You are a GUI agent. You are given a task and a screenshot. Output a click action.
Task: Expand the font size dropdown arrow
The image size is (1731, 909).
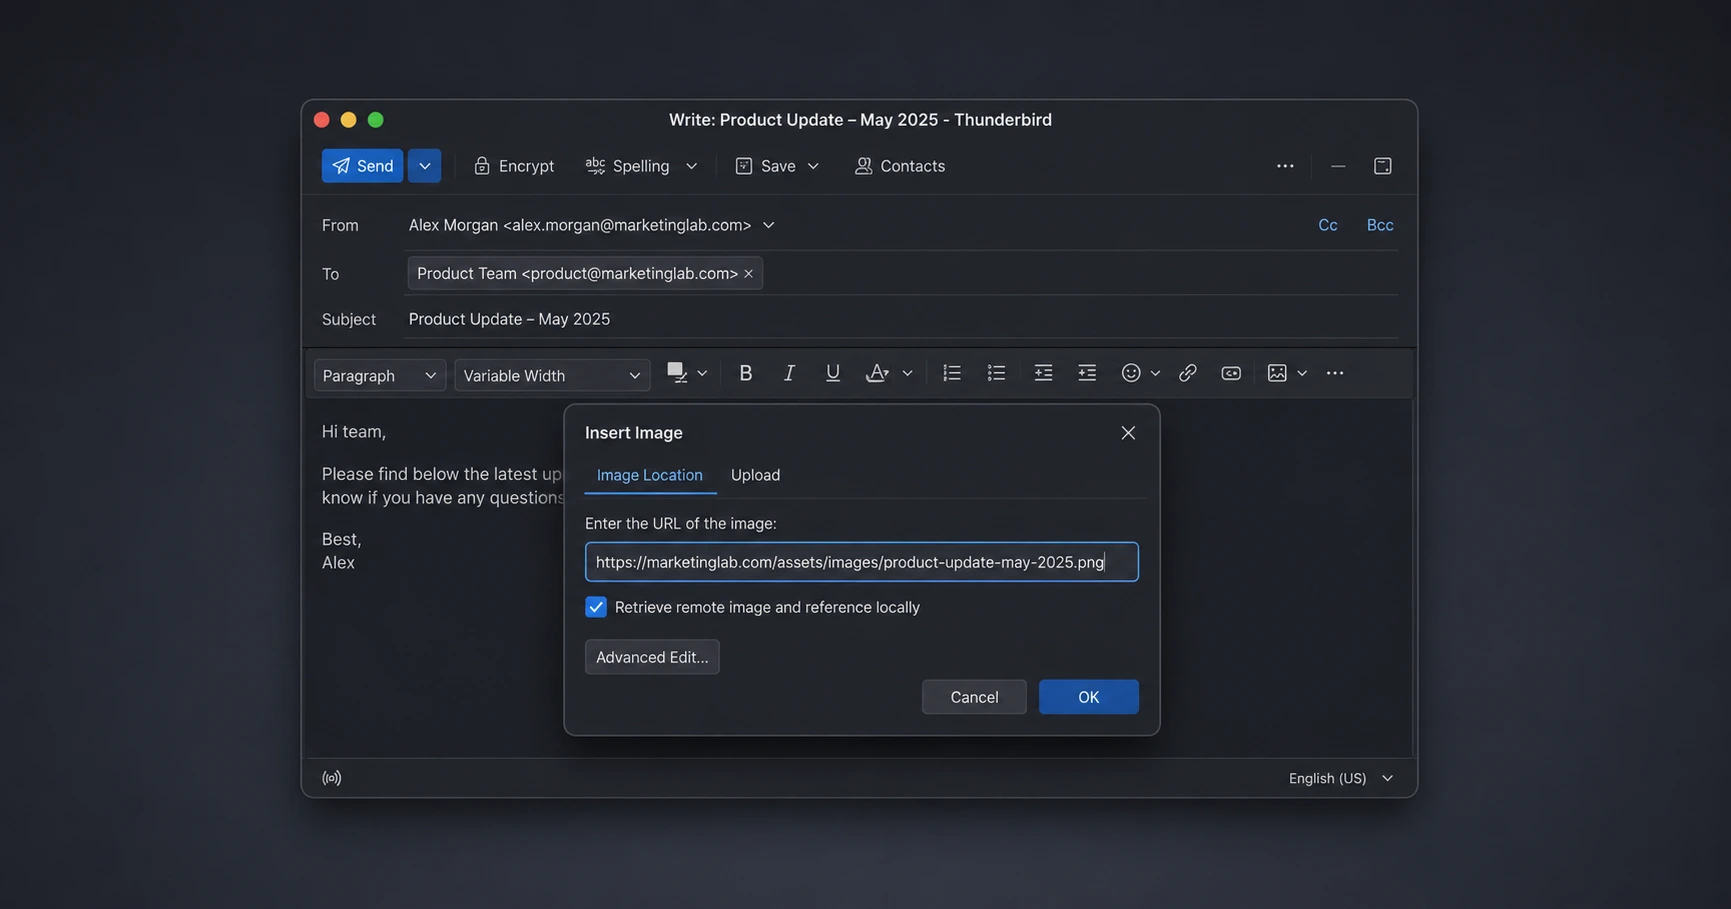(x=907, y=373)
